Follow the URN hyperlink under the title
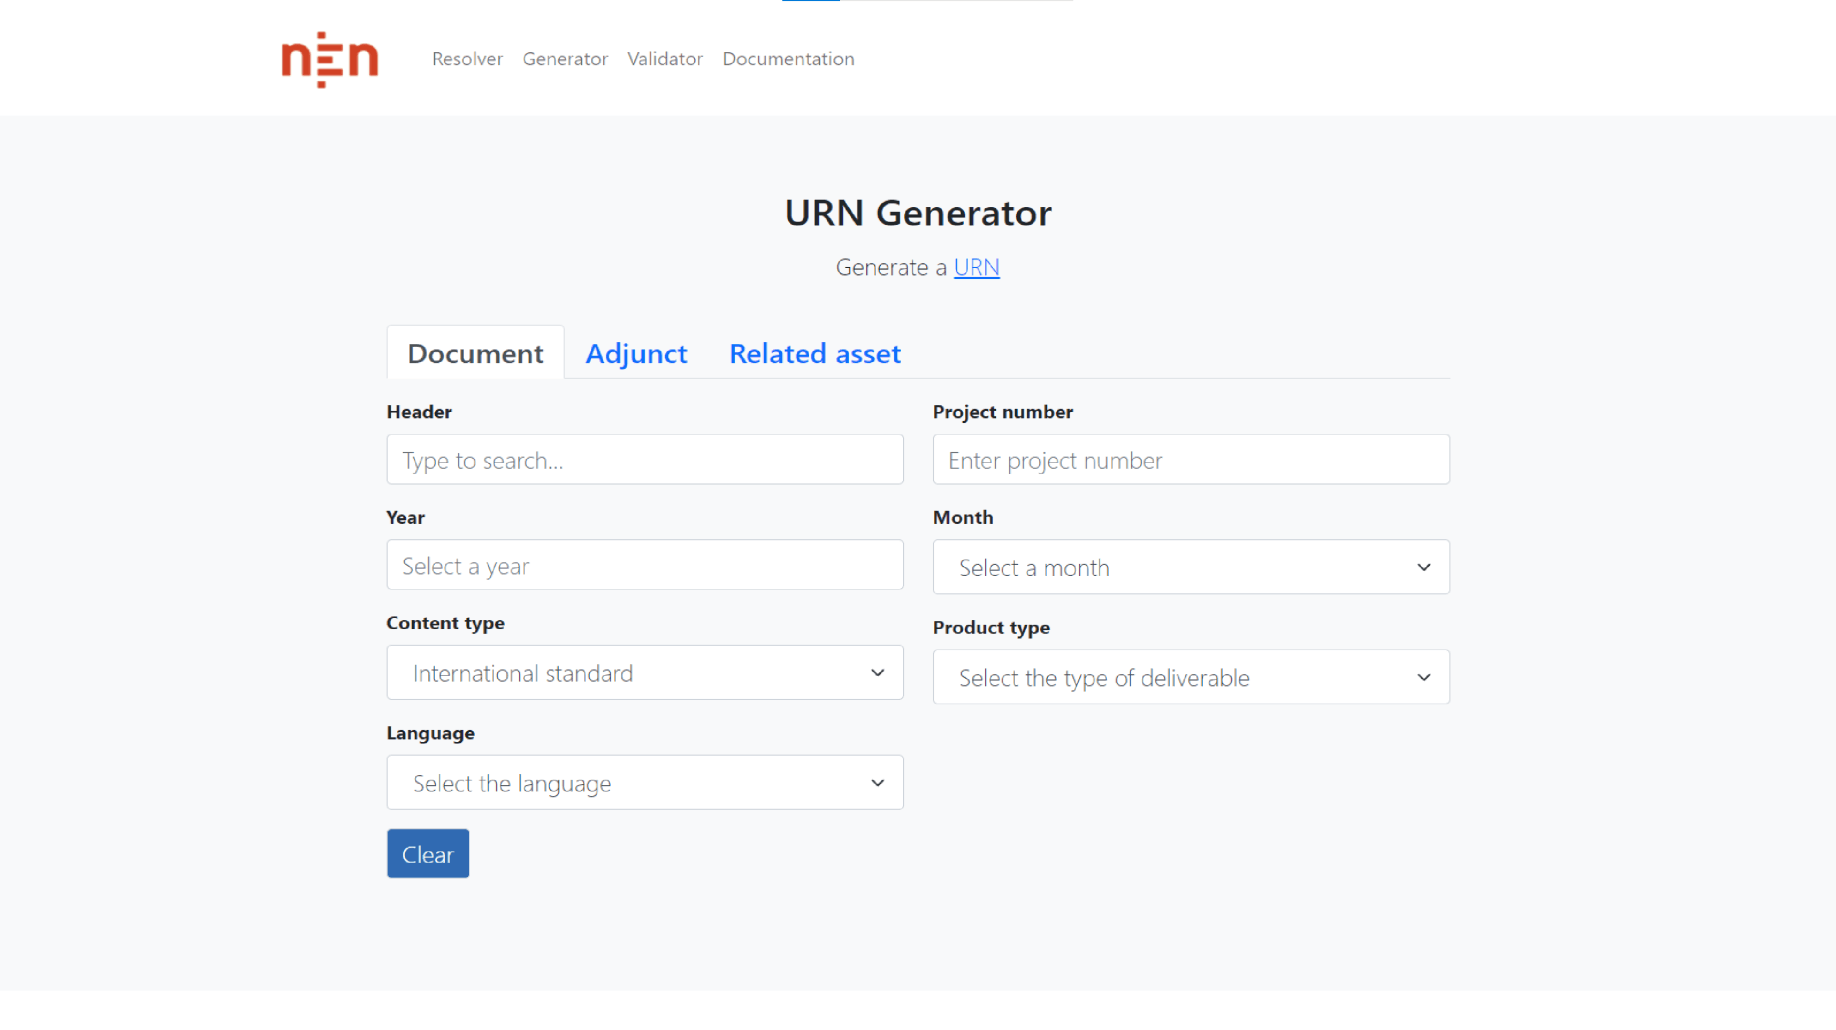The width and height of the screenshot is (1836, 1030). click(976, 267)
